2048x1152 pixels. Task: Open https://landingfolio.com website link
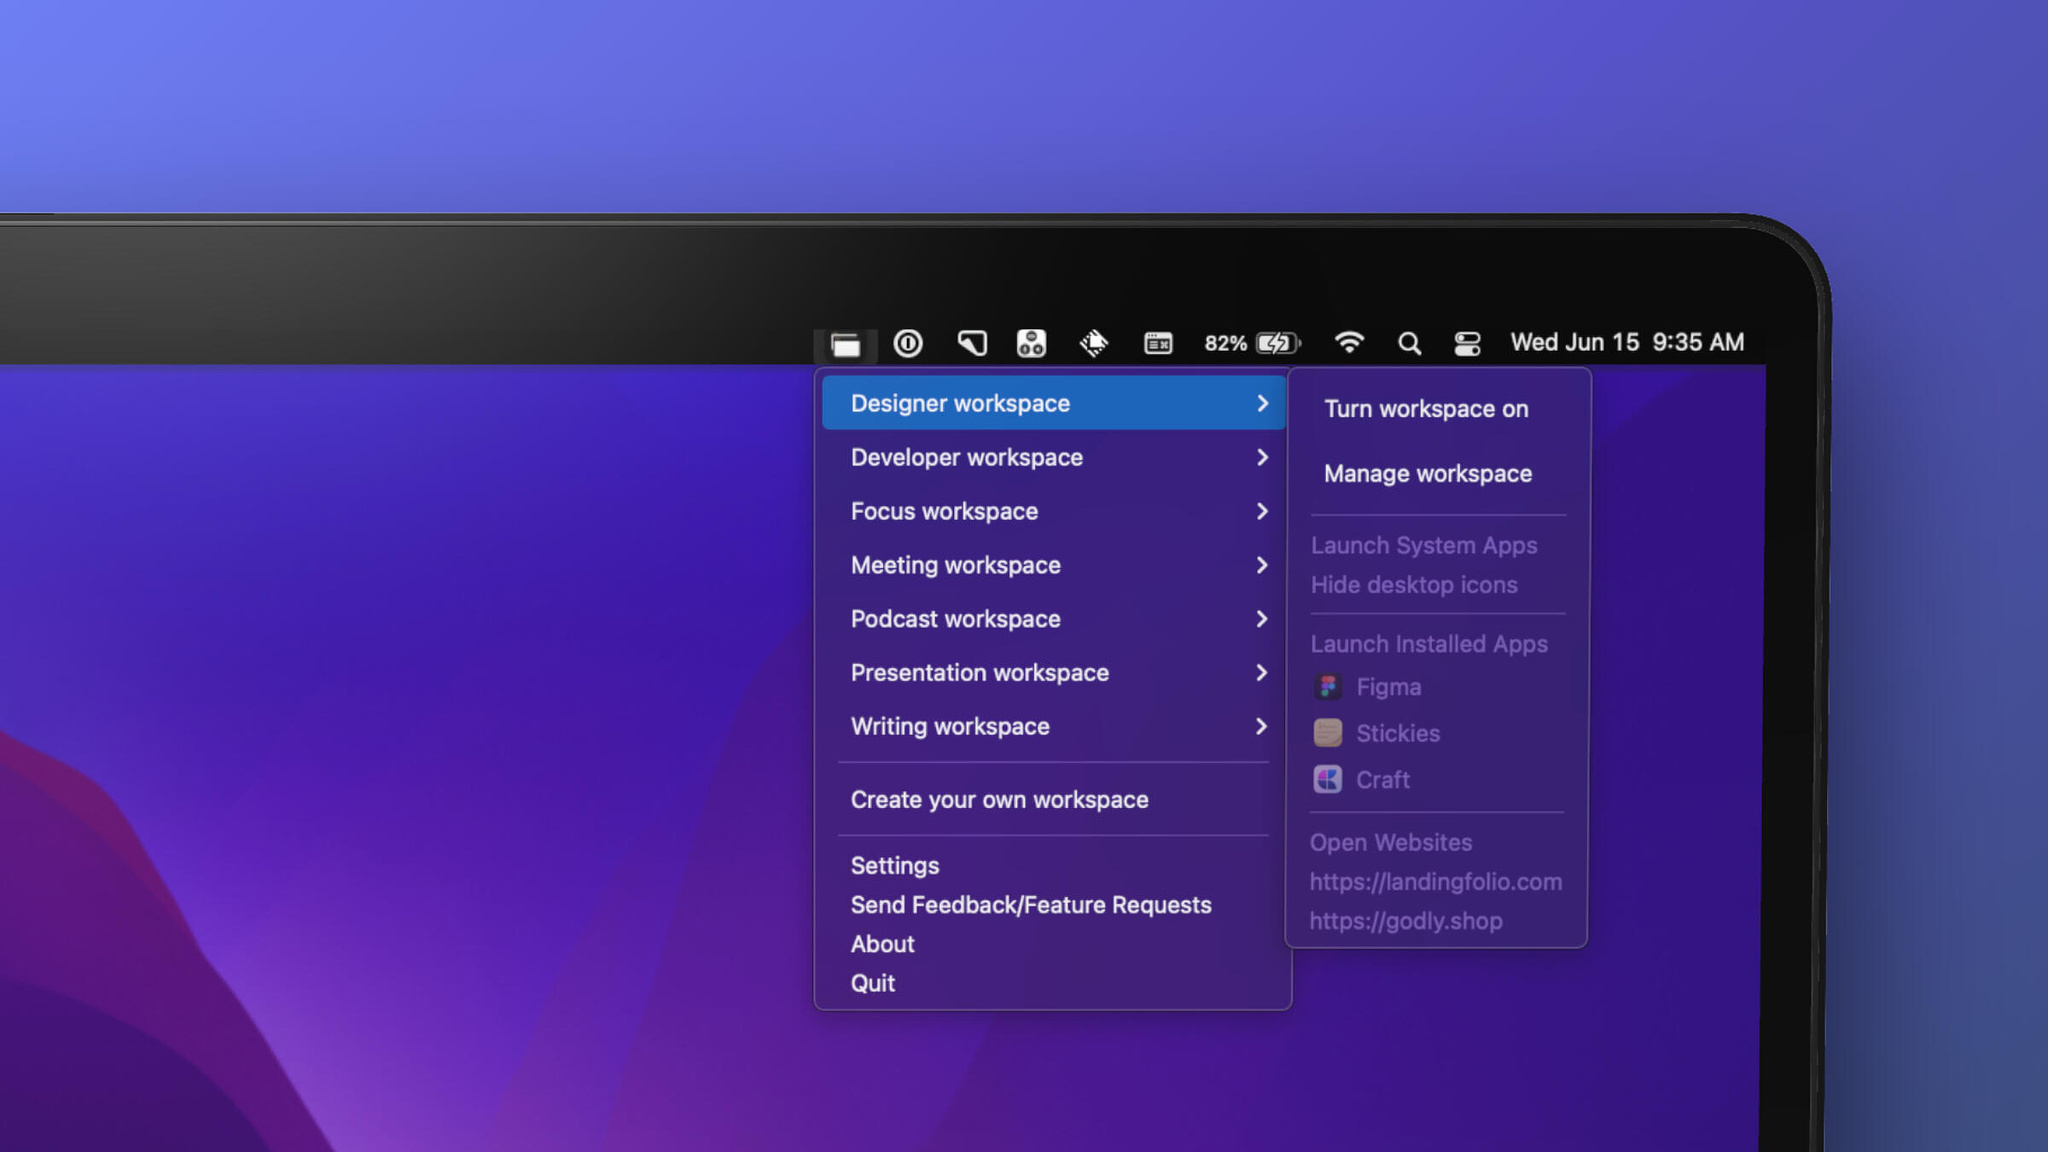1435,881
